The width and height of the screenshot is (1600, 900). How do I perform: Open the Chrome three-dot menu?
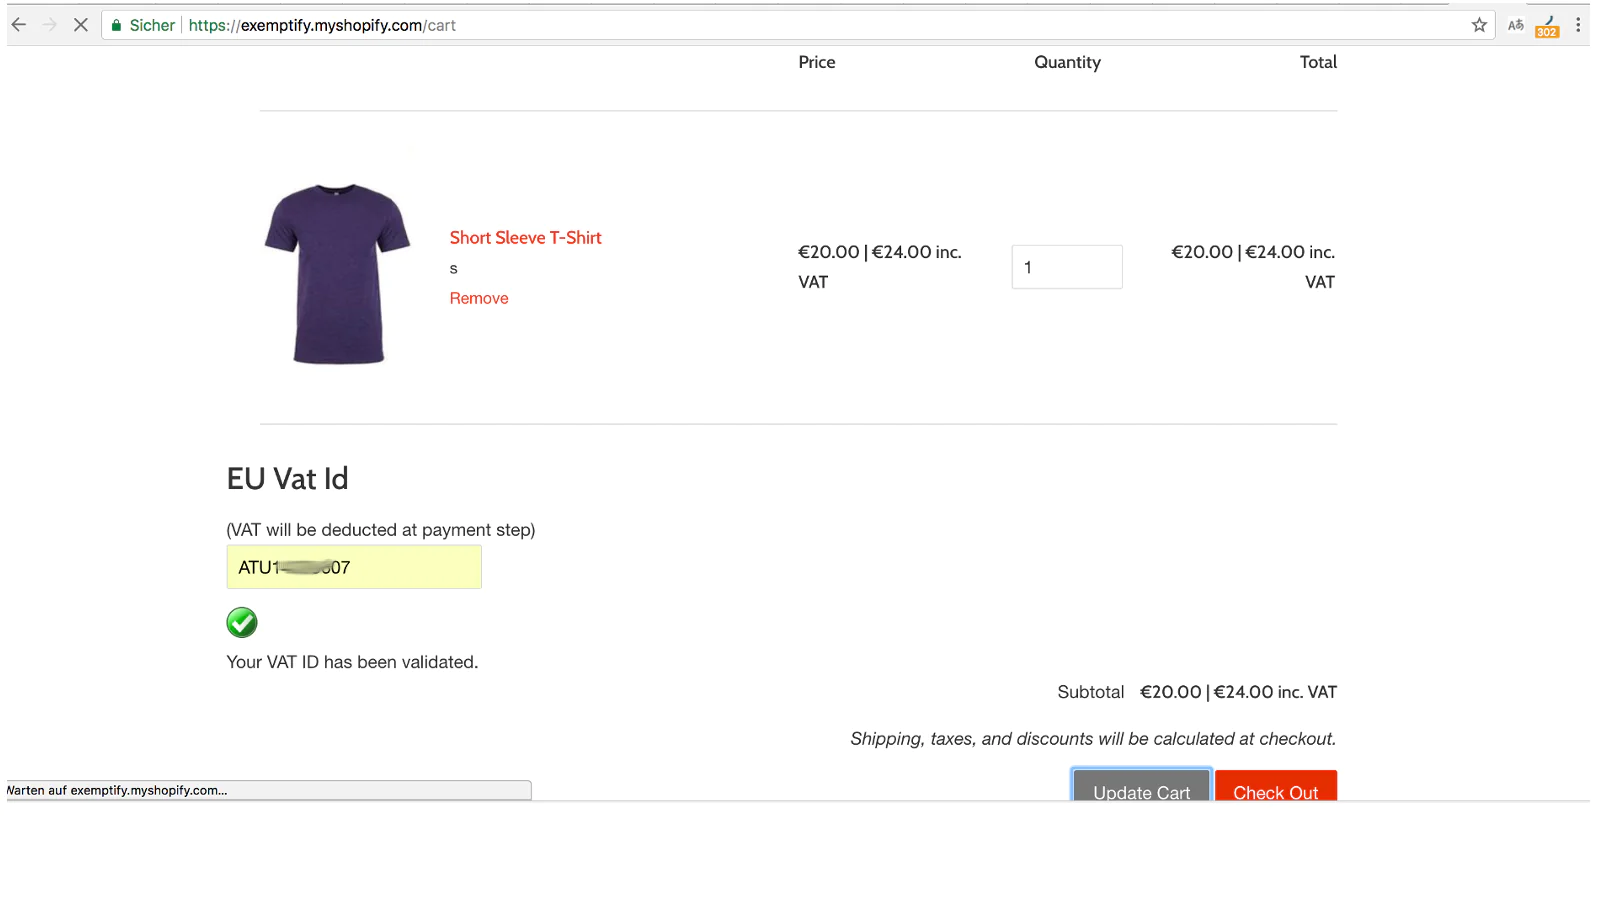click(1578, 25)
